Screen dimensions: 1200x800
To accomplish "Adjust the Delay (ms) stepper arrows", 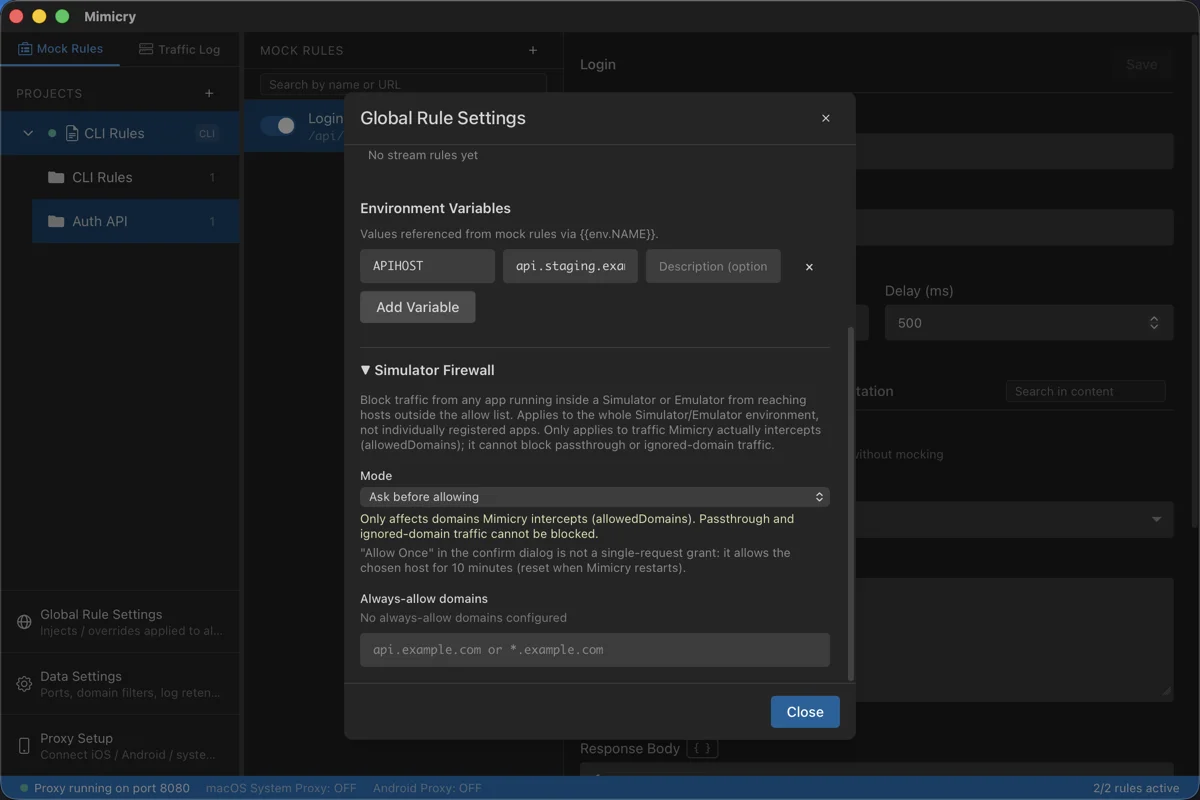I will pyautogui.click(x=1154, y=323).
